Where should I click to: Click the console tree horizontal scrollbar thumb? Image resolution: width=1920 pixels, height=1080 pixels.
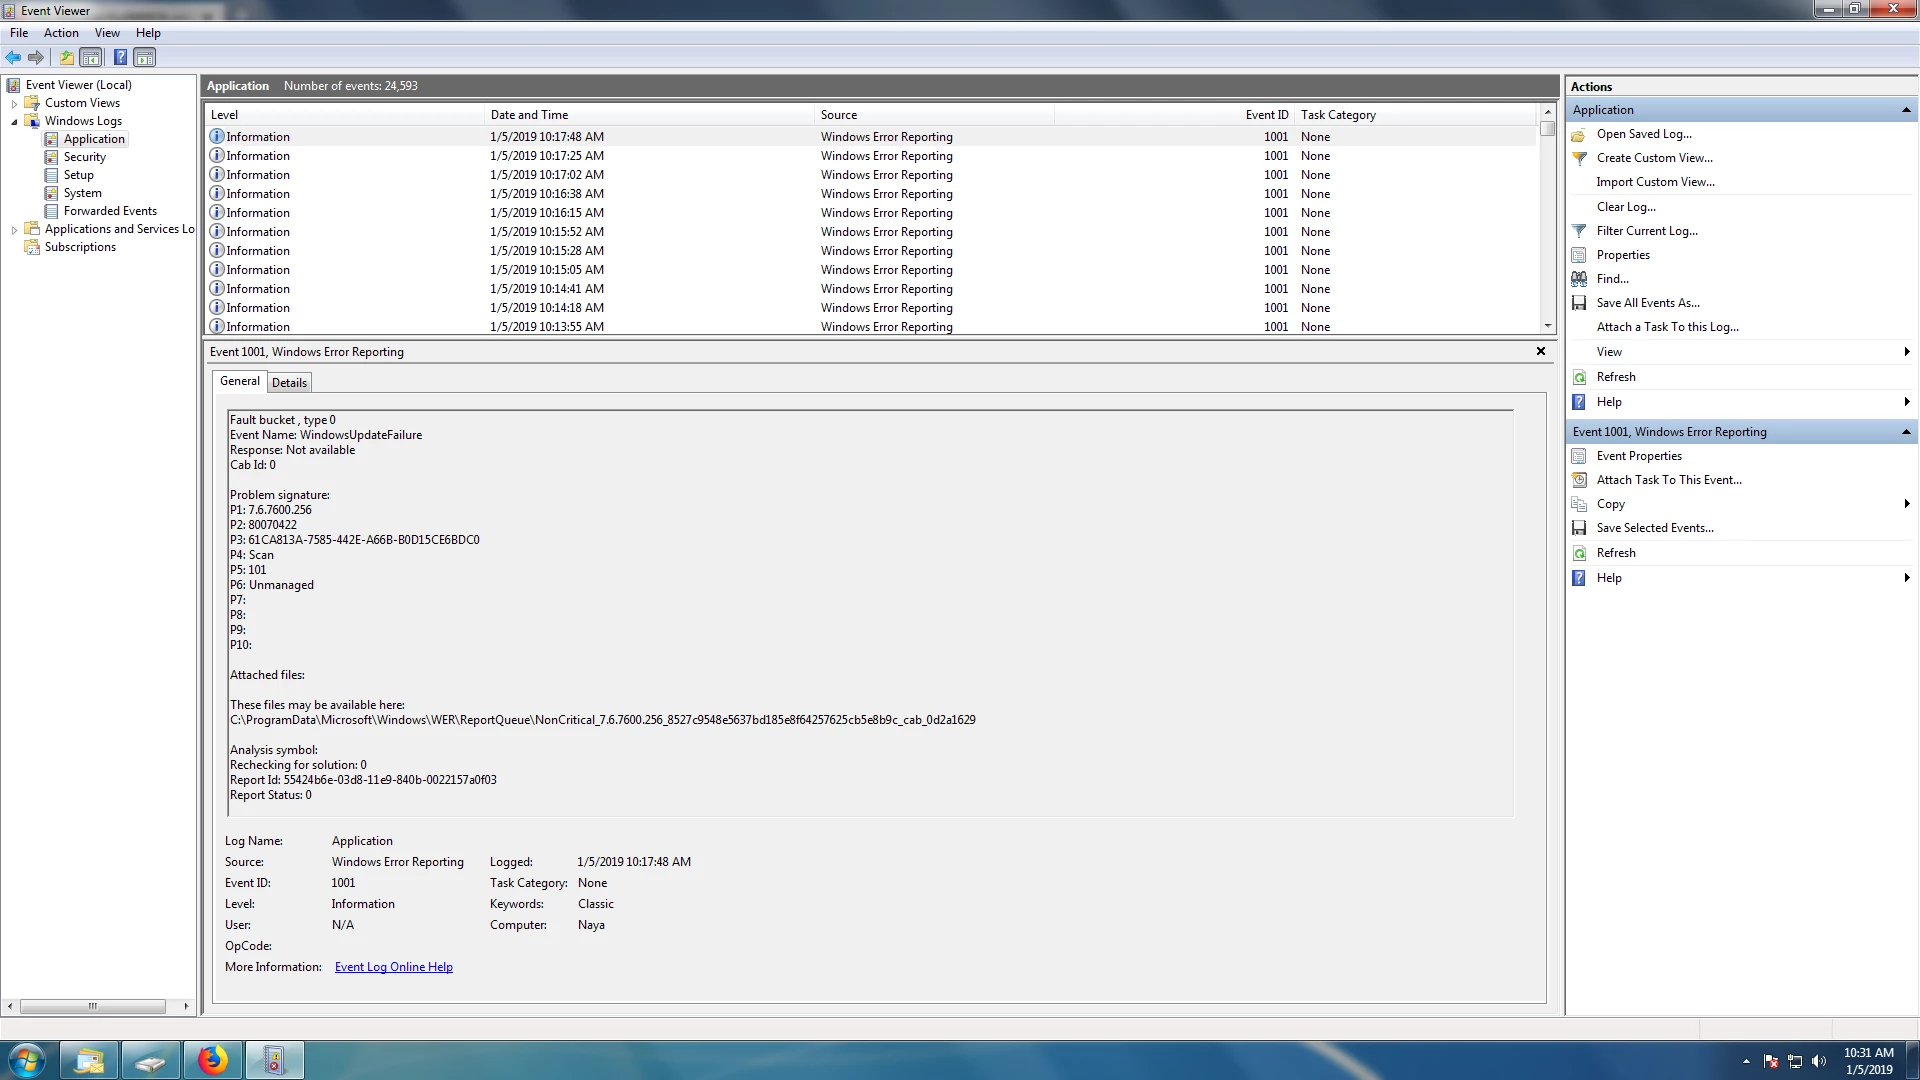click(x=92, y=1006)
